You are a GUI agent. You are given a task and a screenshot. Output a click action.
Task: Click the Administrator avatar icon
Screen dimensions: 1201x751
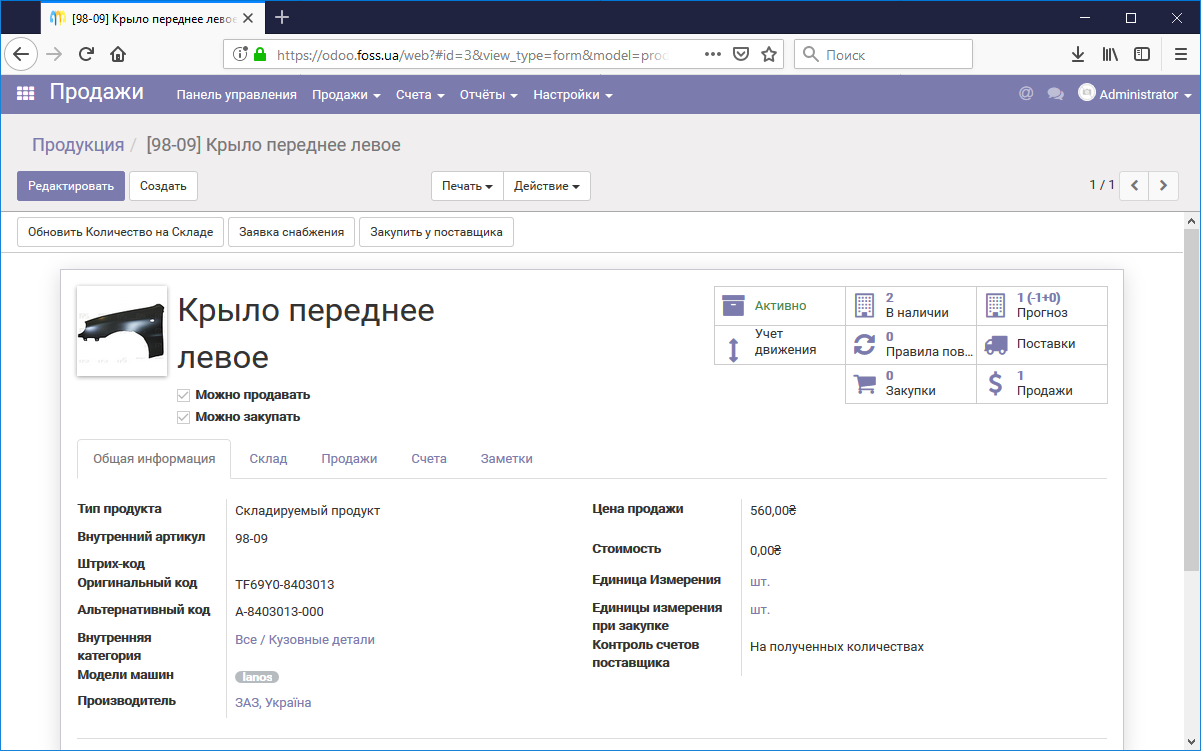click(1087, 93)
